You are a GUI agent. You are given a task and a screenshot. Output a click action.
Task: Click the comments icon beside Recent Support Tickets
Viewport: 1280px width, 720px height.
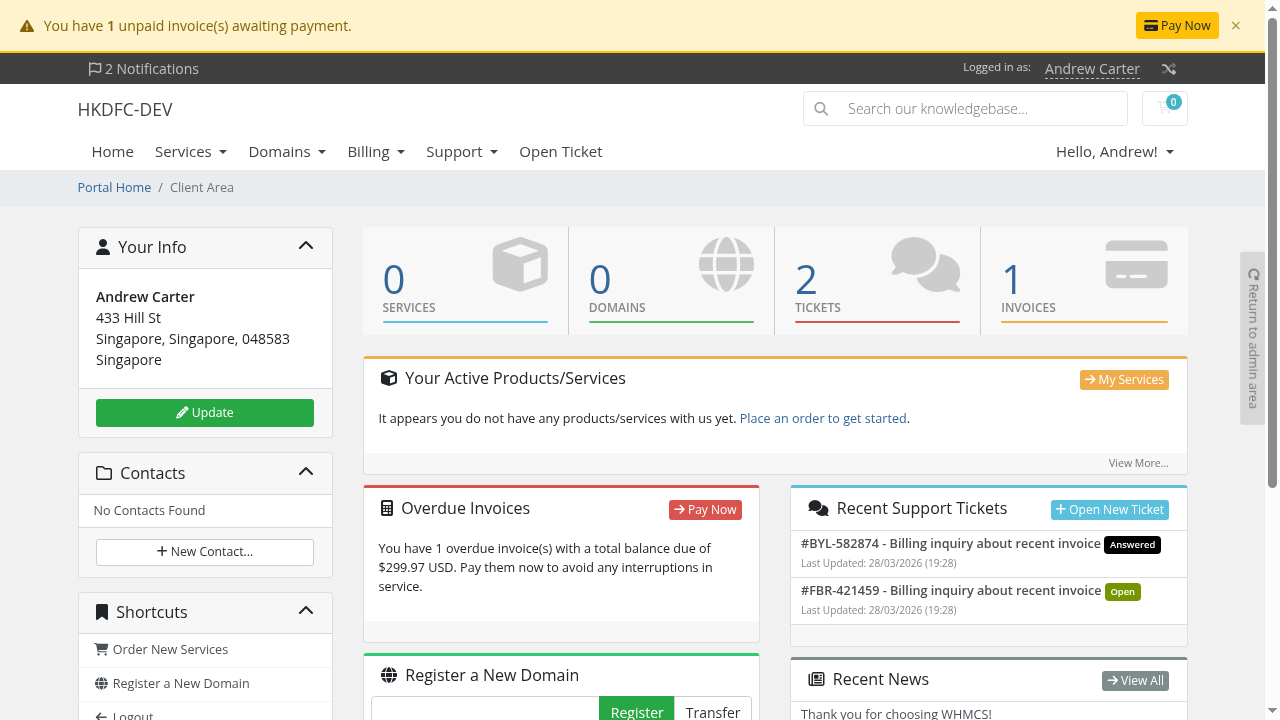coord(818,509)
